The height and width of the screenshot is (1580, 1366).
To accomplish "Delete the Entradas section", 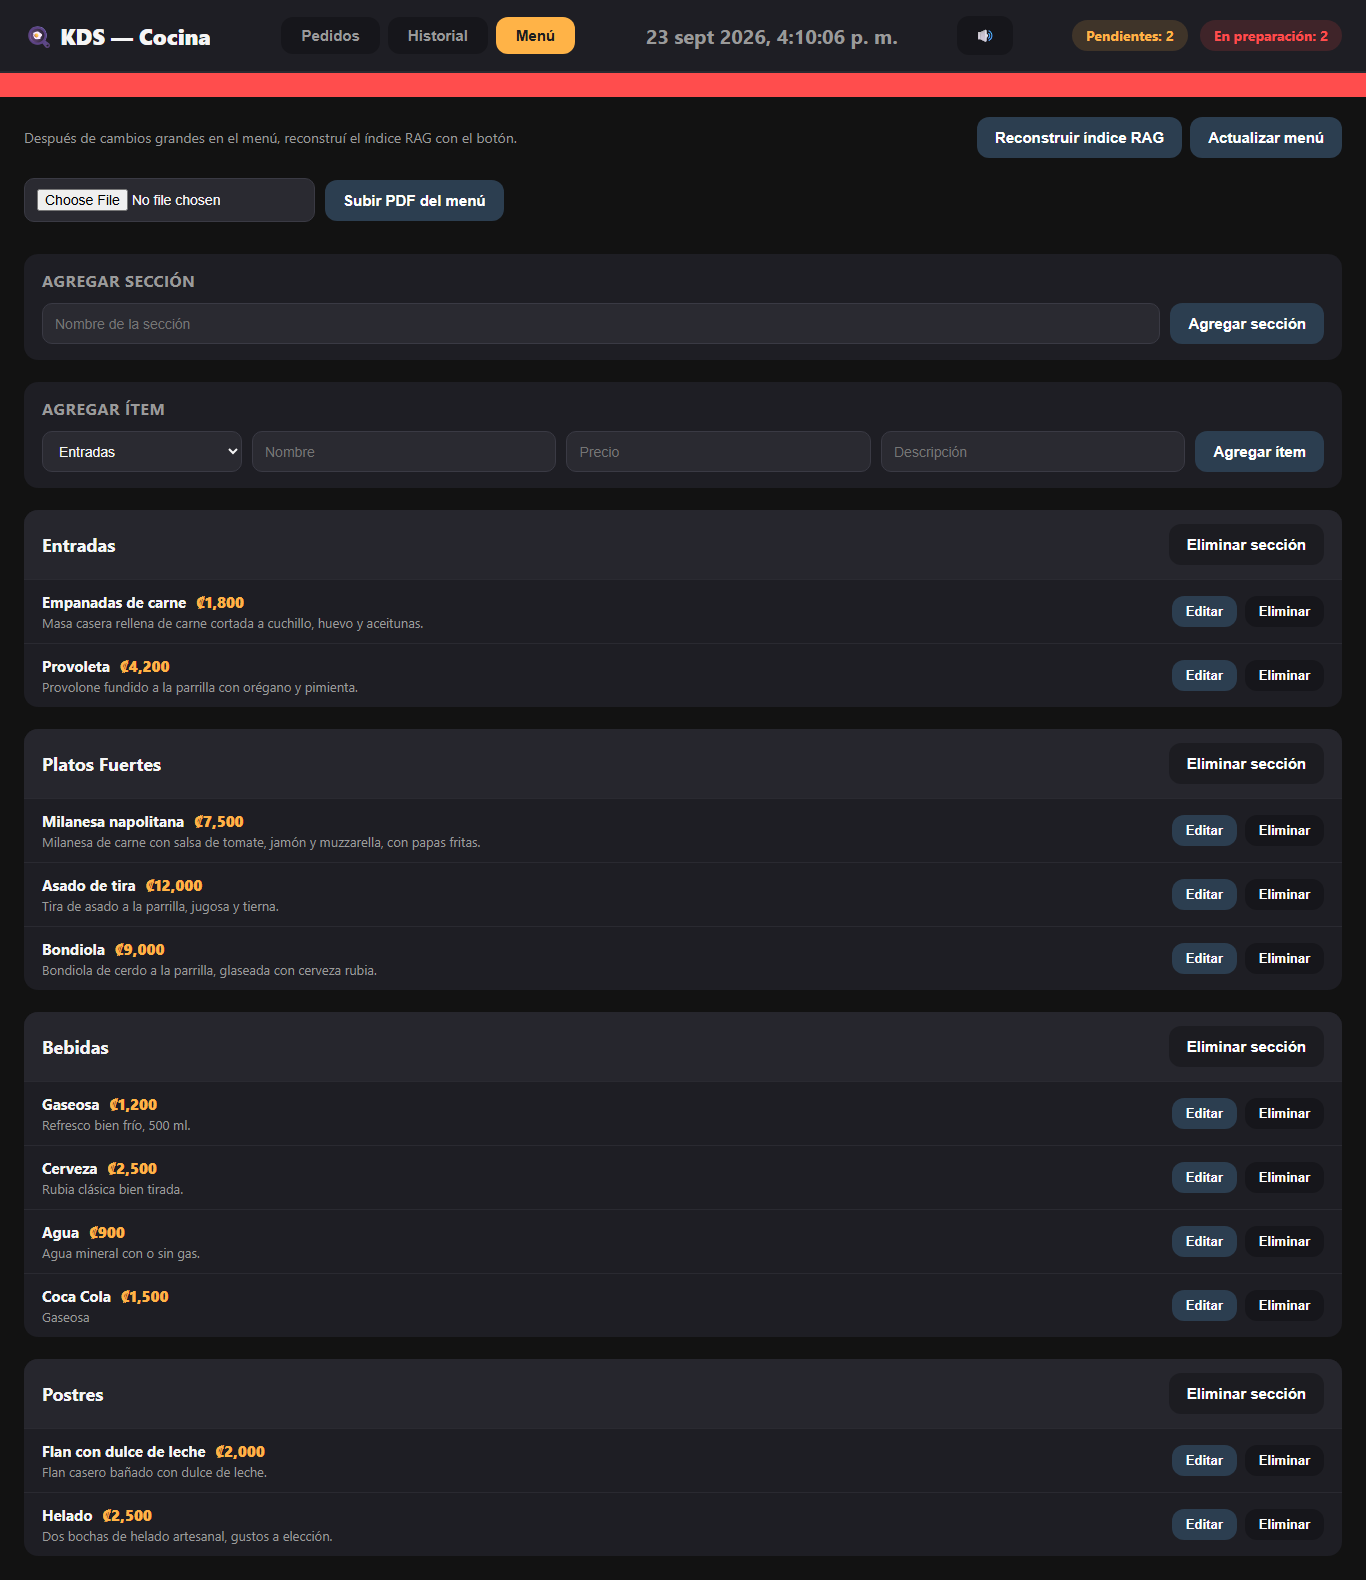I will pos(1246,545).
